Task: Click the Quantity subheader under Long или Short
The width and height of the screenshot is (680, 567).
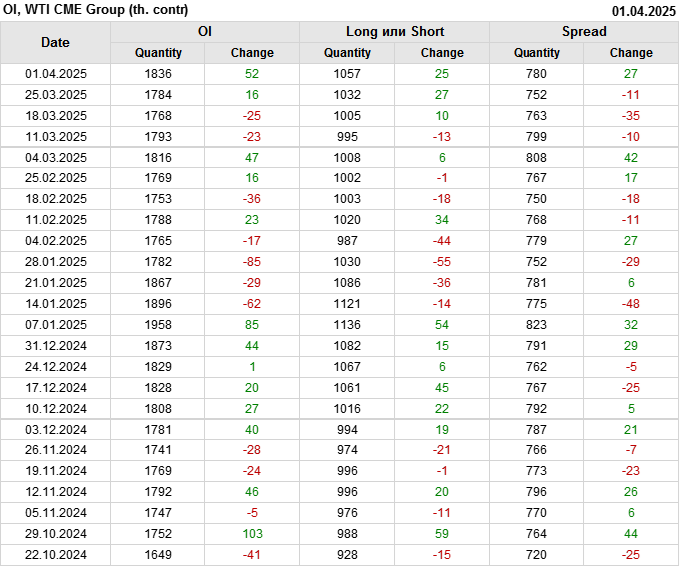Action: point(347,53)
